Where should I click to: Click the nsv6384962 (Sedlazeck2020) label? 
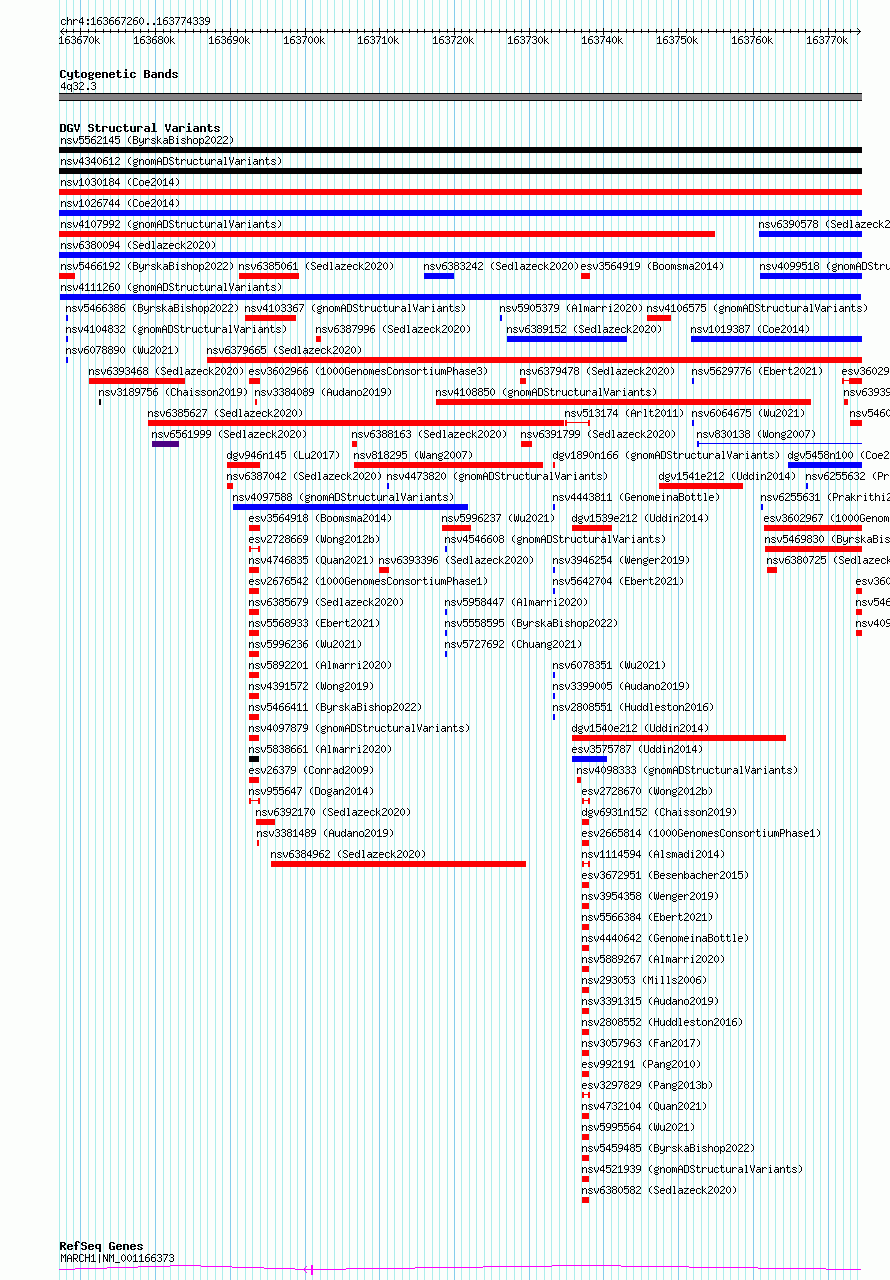349,854
